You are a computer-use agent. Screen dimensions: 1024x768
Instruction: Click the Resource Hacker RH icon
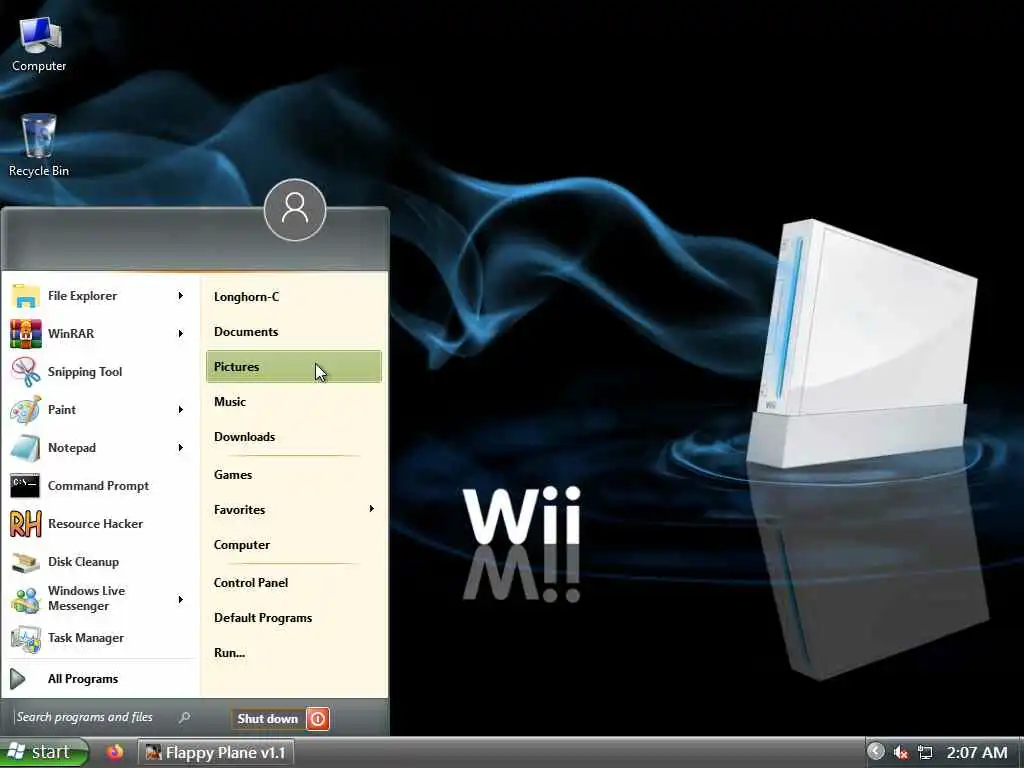click(25, 524)
